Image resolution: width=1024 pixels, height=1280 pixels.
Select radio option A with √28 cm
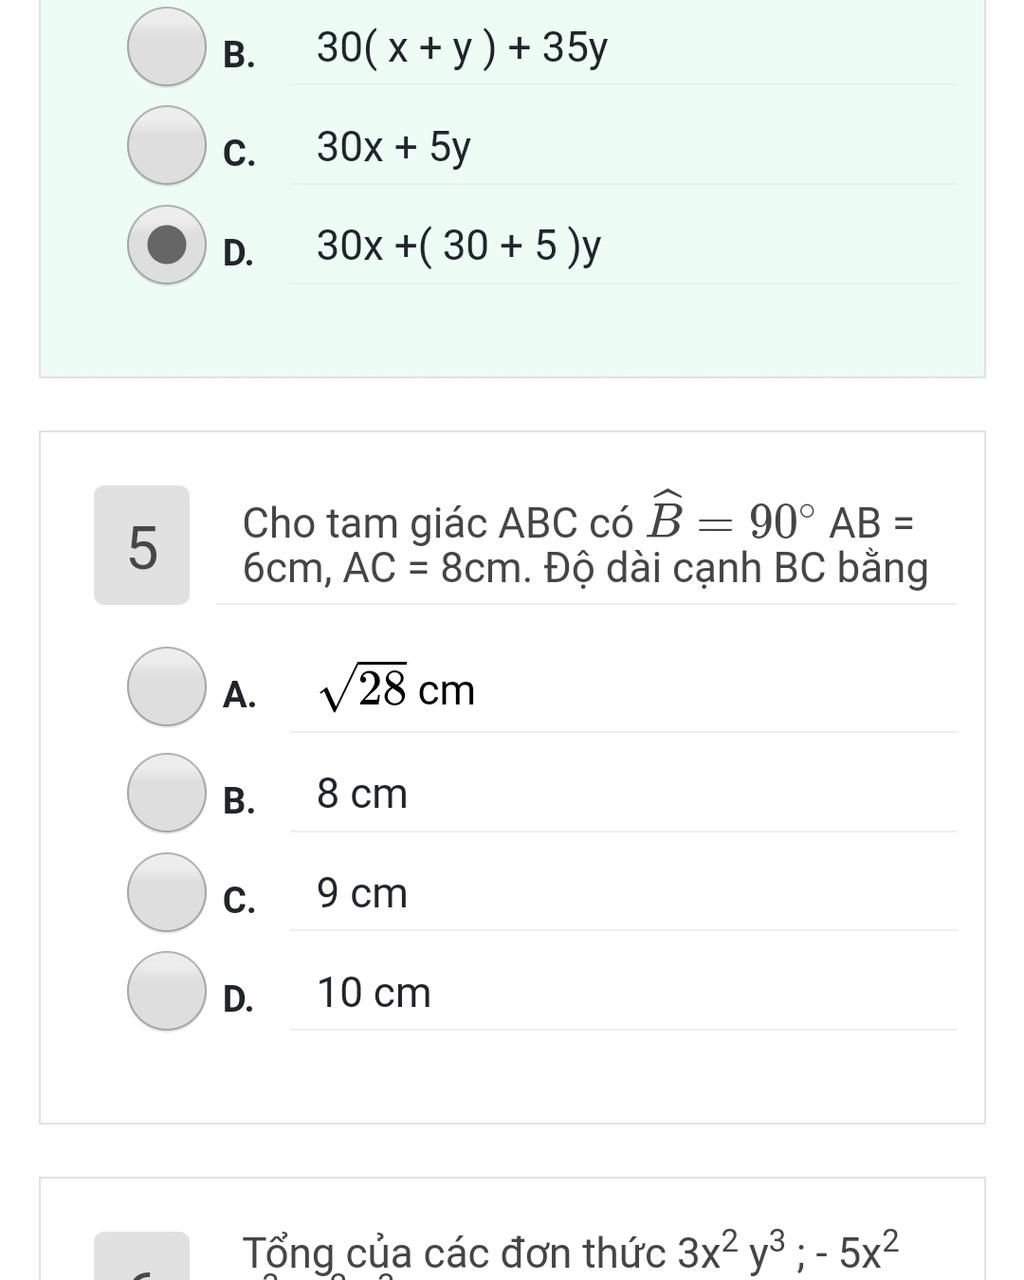click(x=167, y=686)
